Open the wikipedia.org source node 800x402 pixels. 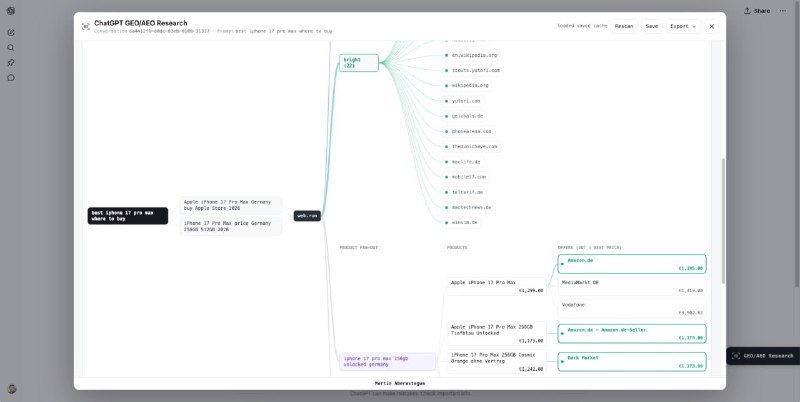click(x=467, y=86)
